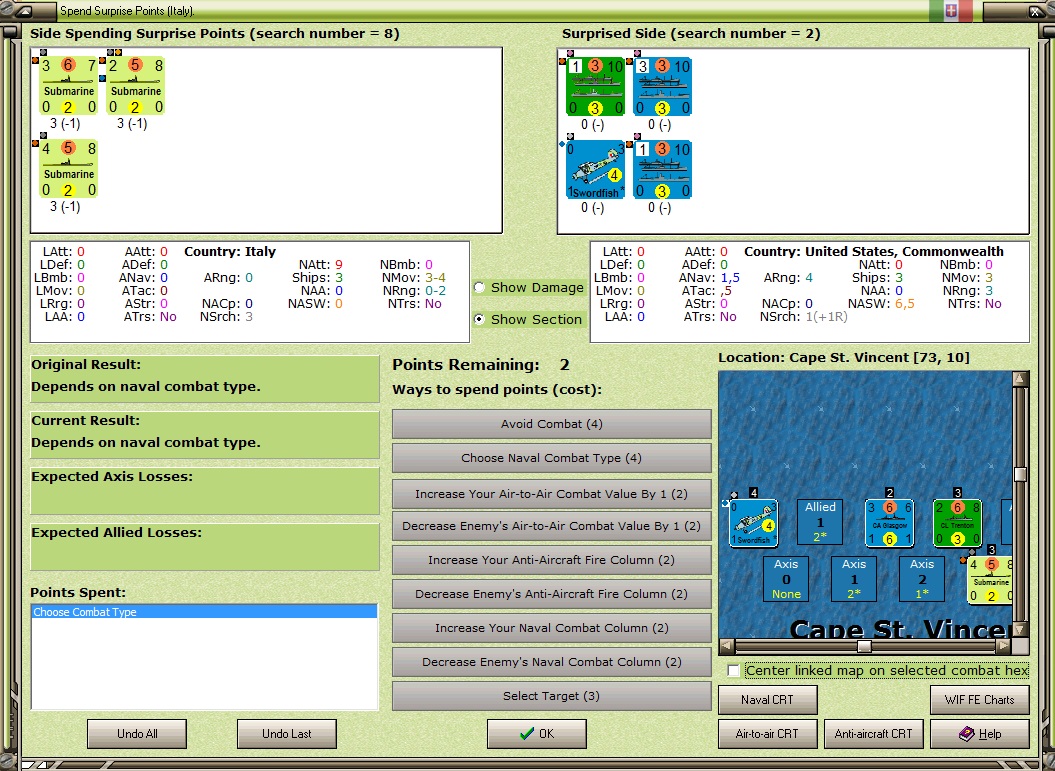Select the Show Section radio button
Image resolution: width=1055 pixels, height=771 pixels.
479,320
